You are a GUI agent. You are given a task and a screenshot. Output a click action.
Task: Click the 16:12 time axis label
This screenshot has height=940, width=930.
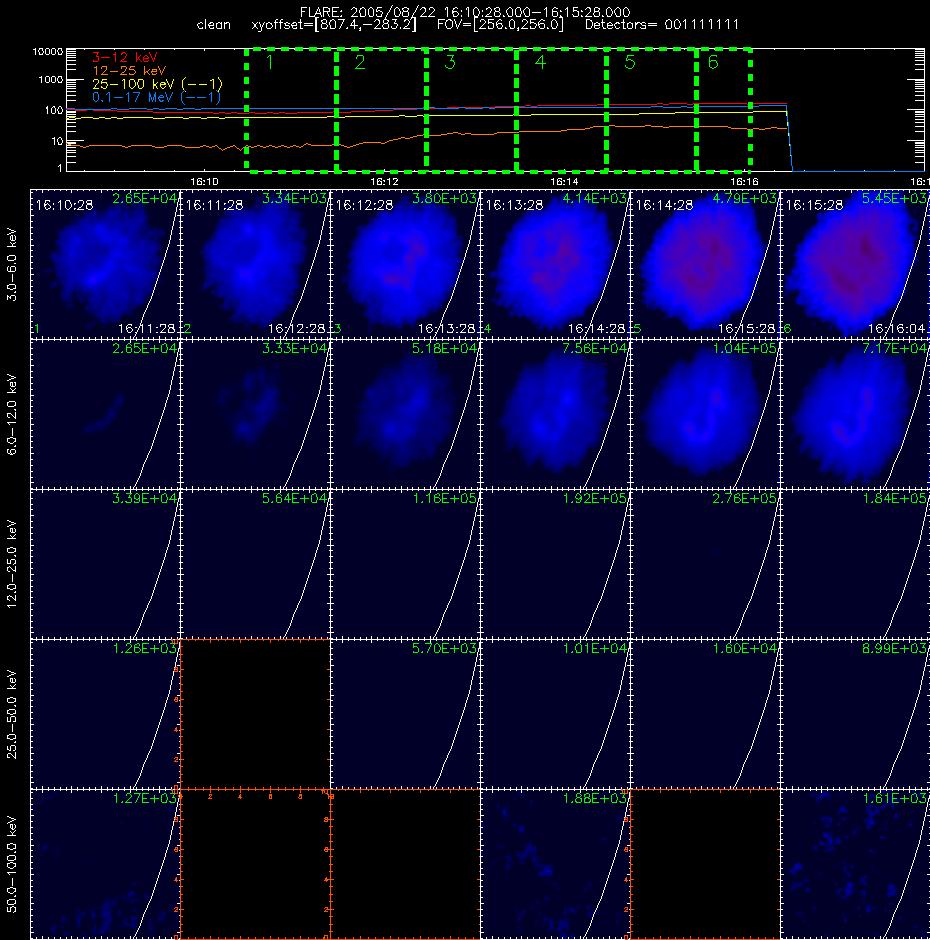point(384,181)
